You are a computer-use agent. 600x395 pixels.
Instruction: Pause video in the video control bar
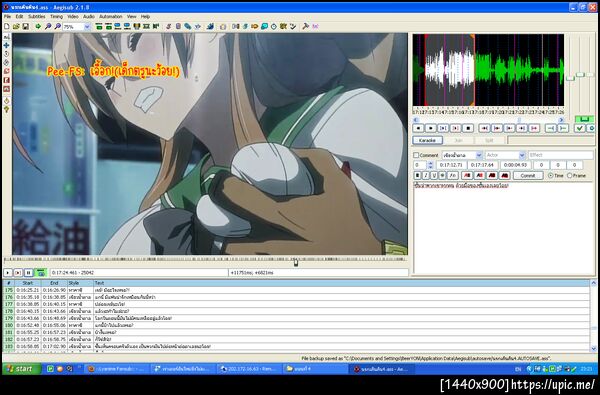click(28, 273)
